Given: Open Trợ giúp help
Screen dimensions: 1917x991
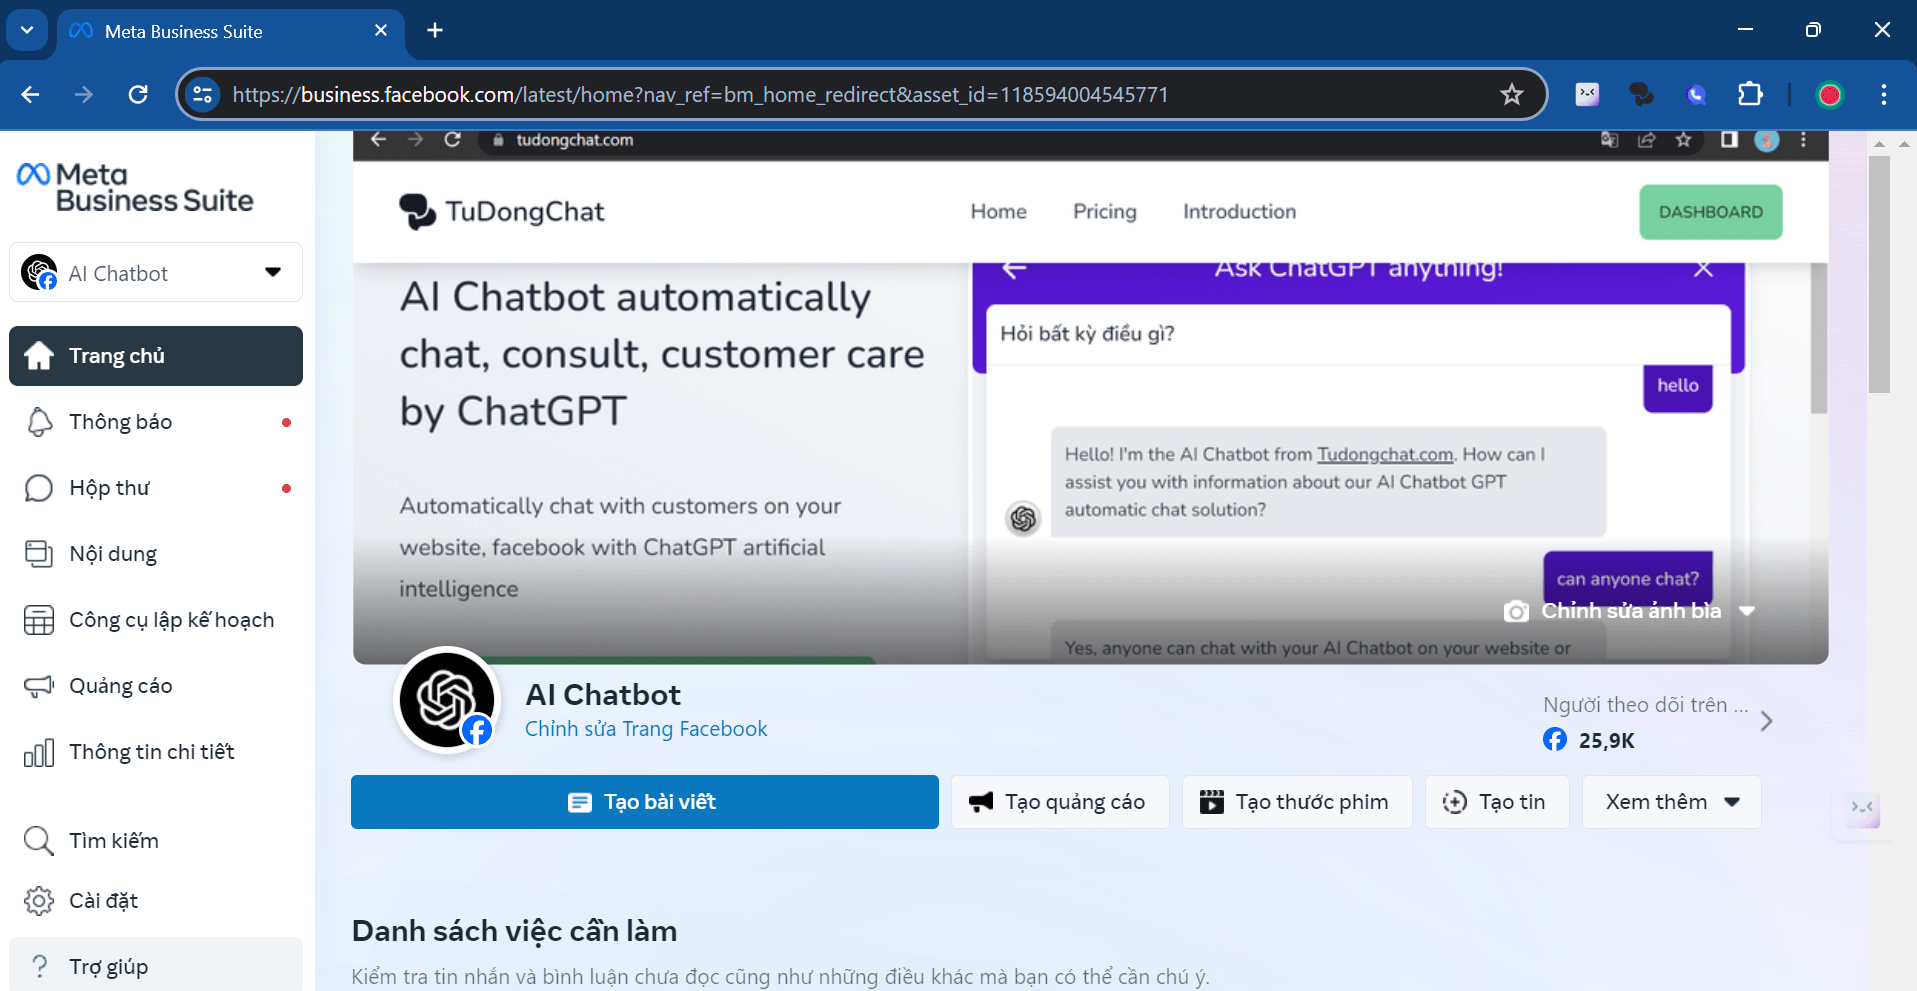Looking at the screenshot, I should point(156,966).
